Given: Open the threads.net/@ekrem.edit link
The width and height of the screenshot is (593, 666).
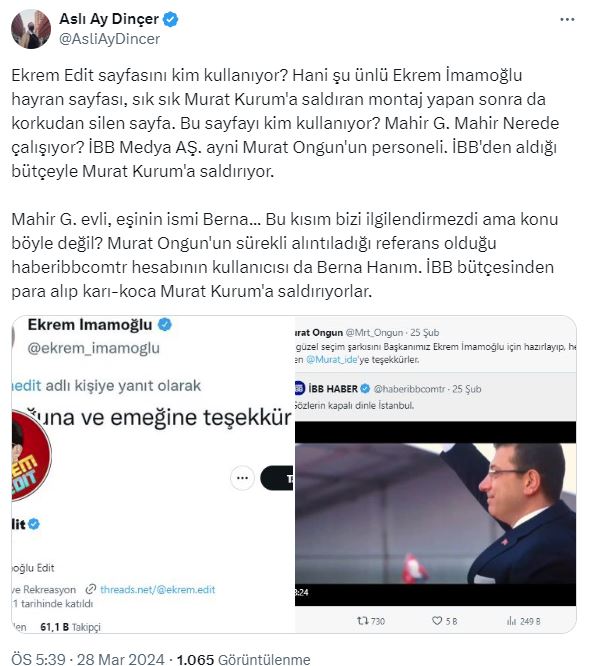Looking at the screenshot, I should pos(158,590).
